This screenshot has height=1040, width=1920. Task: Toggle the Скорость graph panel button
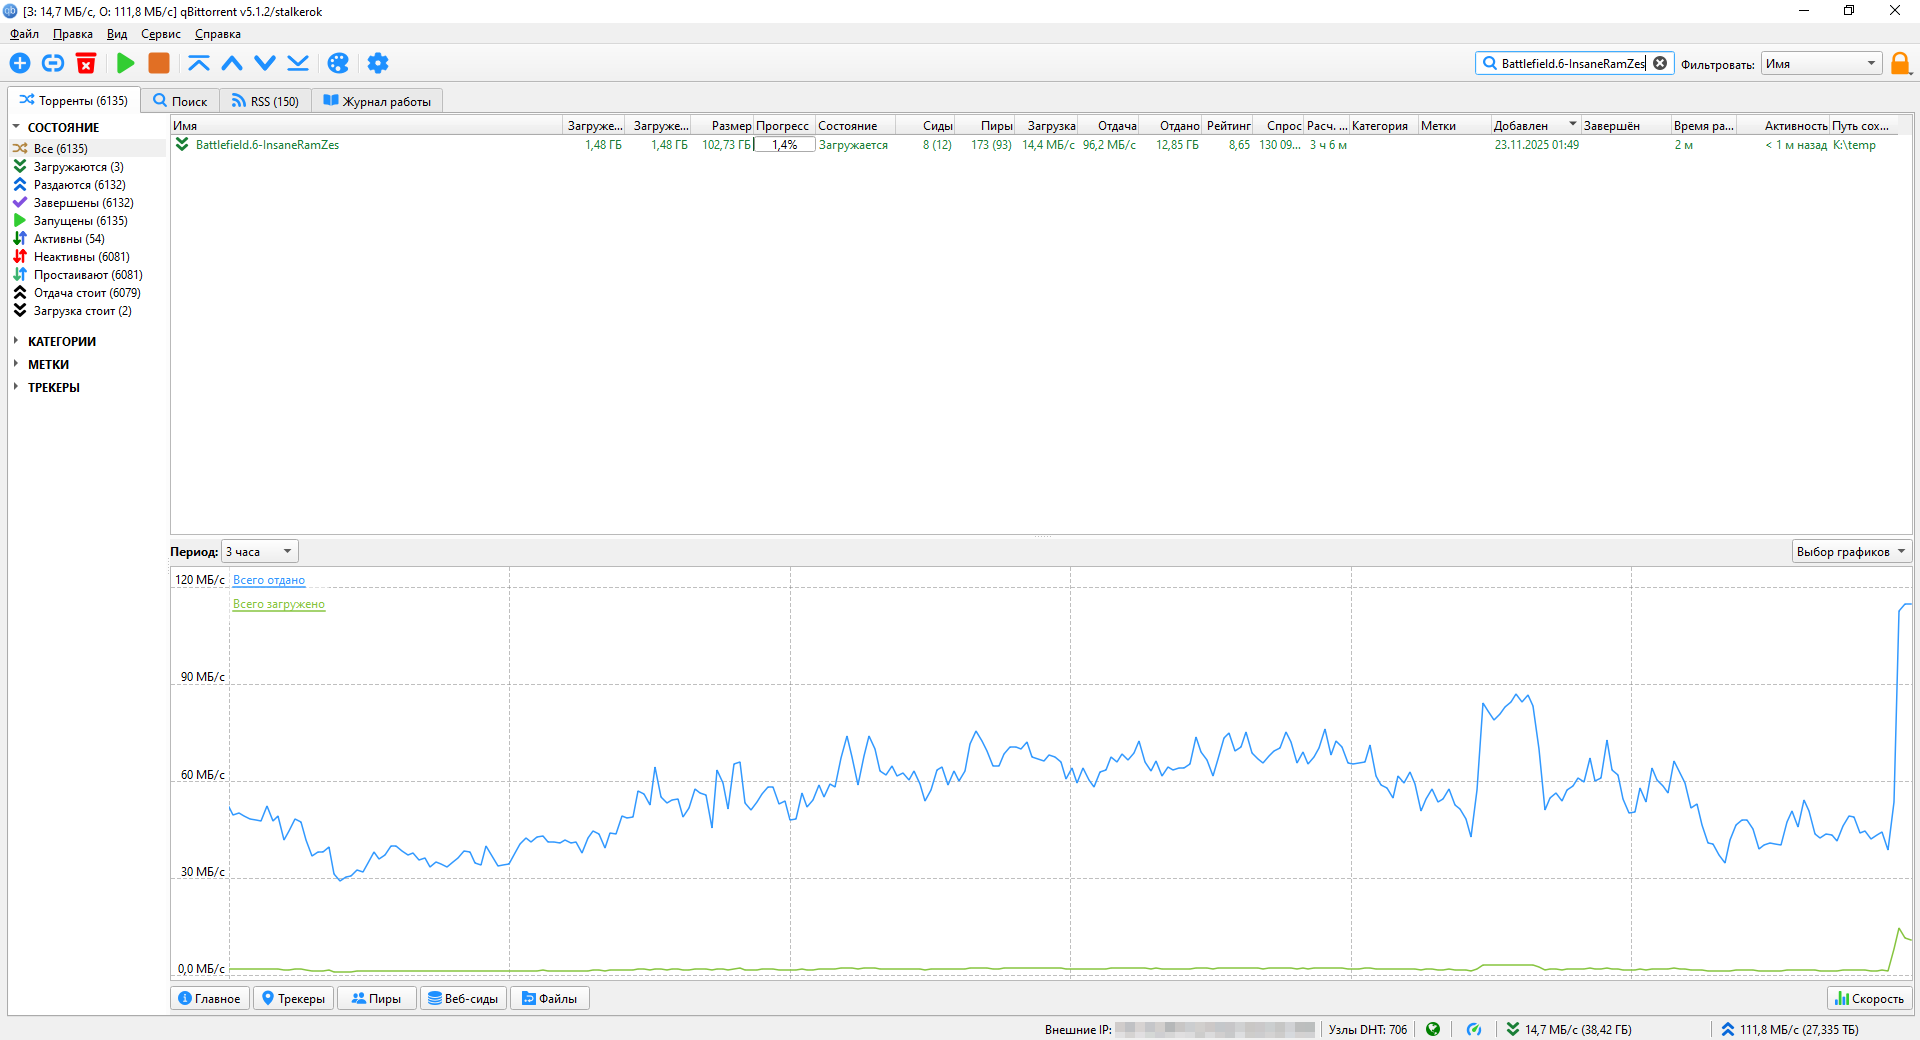pyautogui.click(x=1869, y=998)
